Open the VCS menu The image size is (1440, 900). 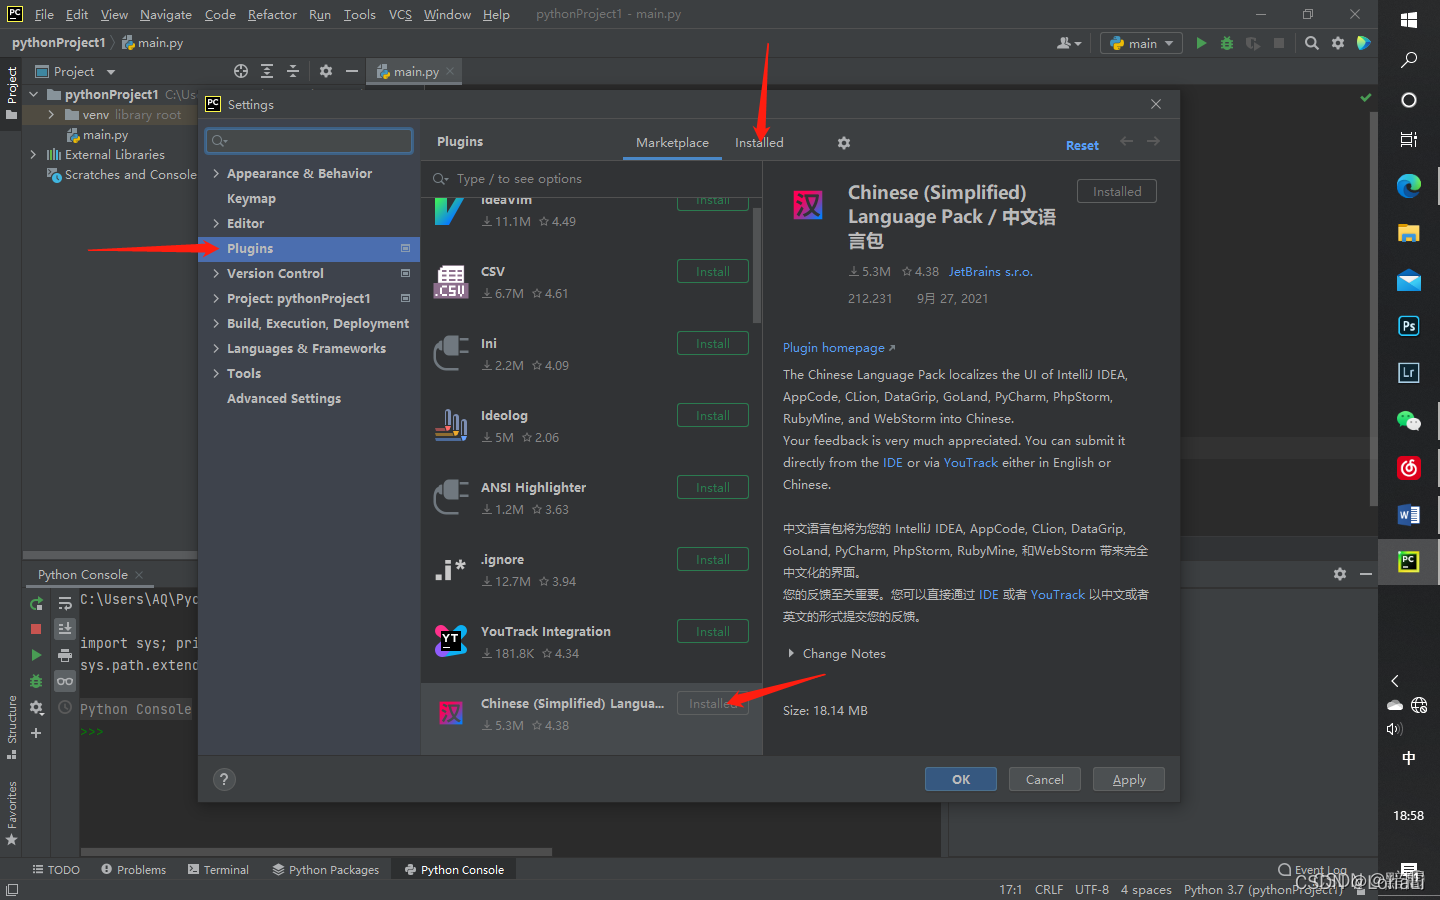(x=400, y=15)
